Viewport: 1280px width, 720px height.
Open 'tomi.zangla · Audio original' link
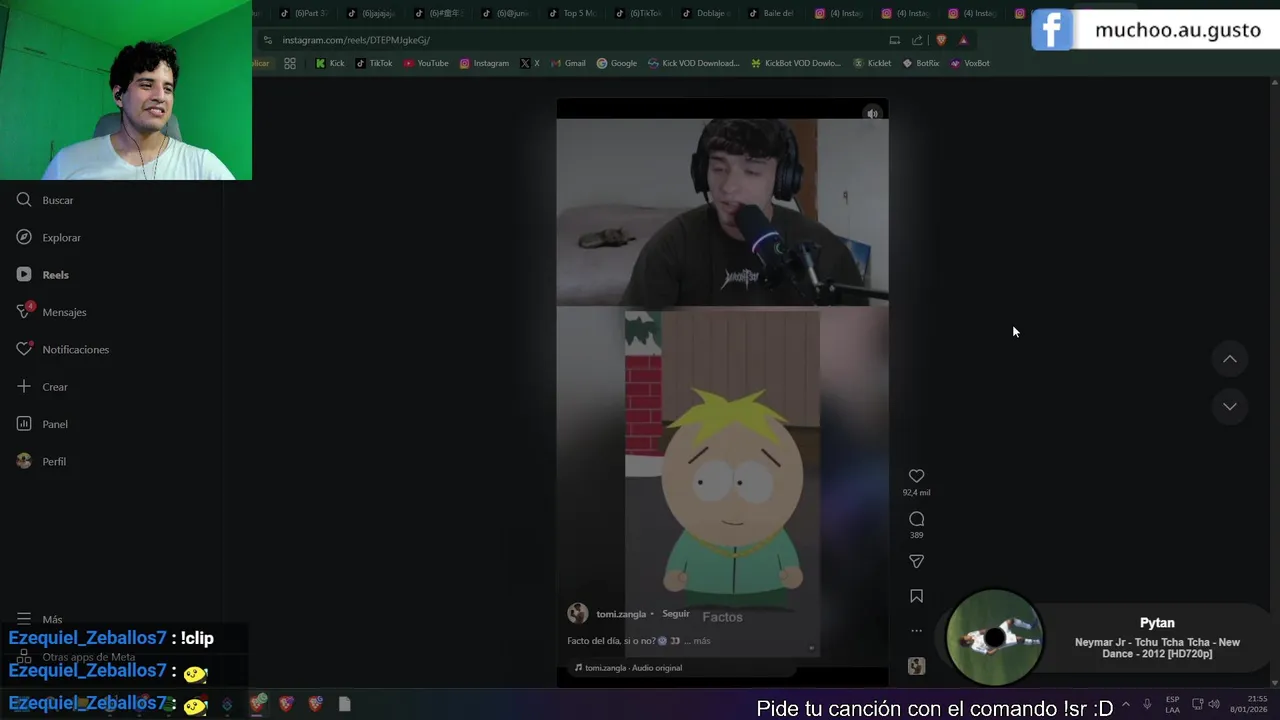point(633,668)
